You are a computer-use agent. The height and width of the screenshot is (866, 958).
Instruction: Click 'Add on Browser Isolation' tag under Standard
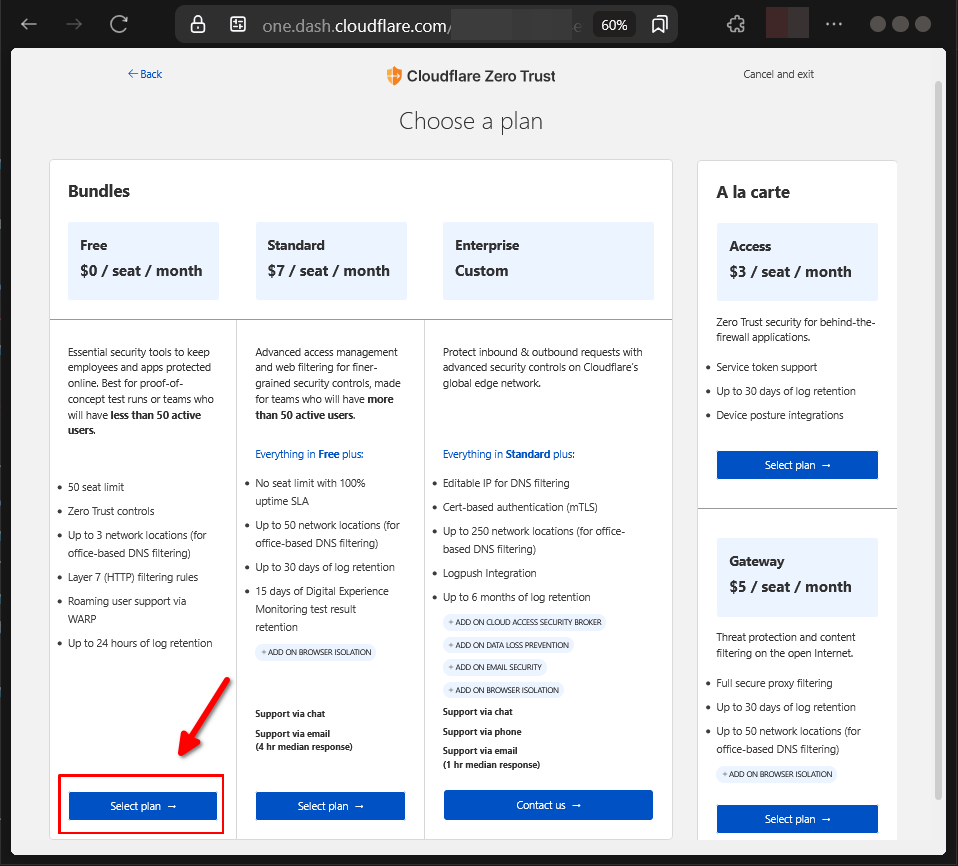pos(315,652)
